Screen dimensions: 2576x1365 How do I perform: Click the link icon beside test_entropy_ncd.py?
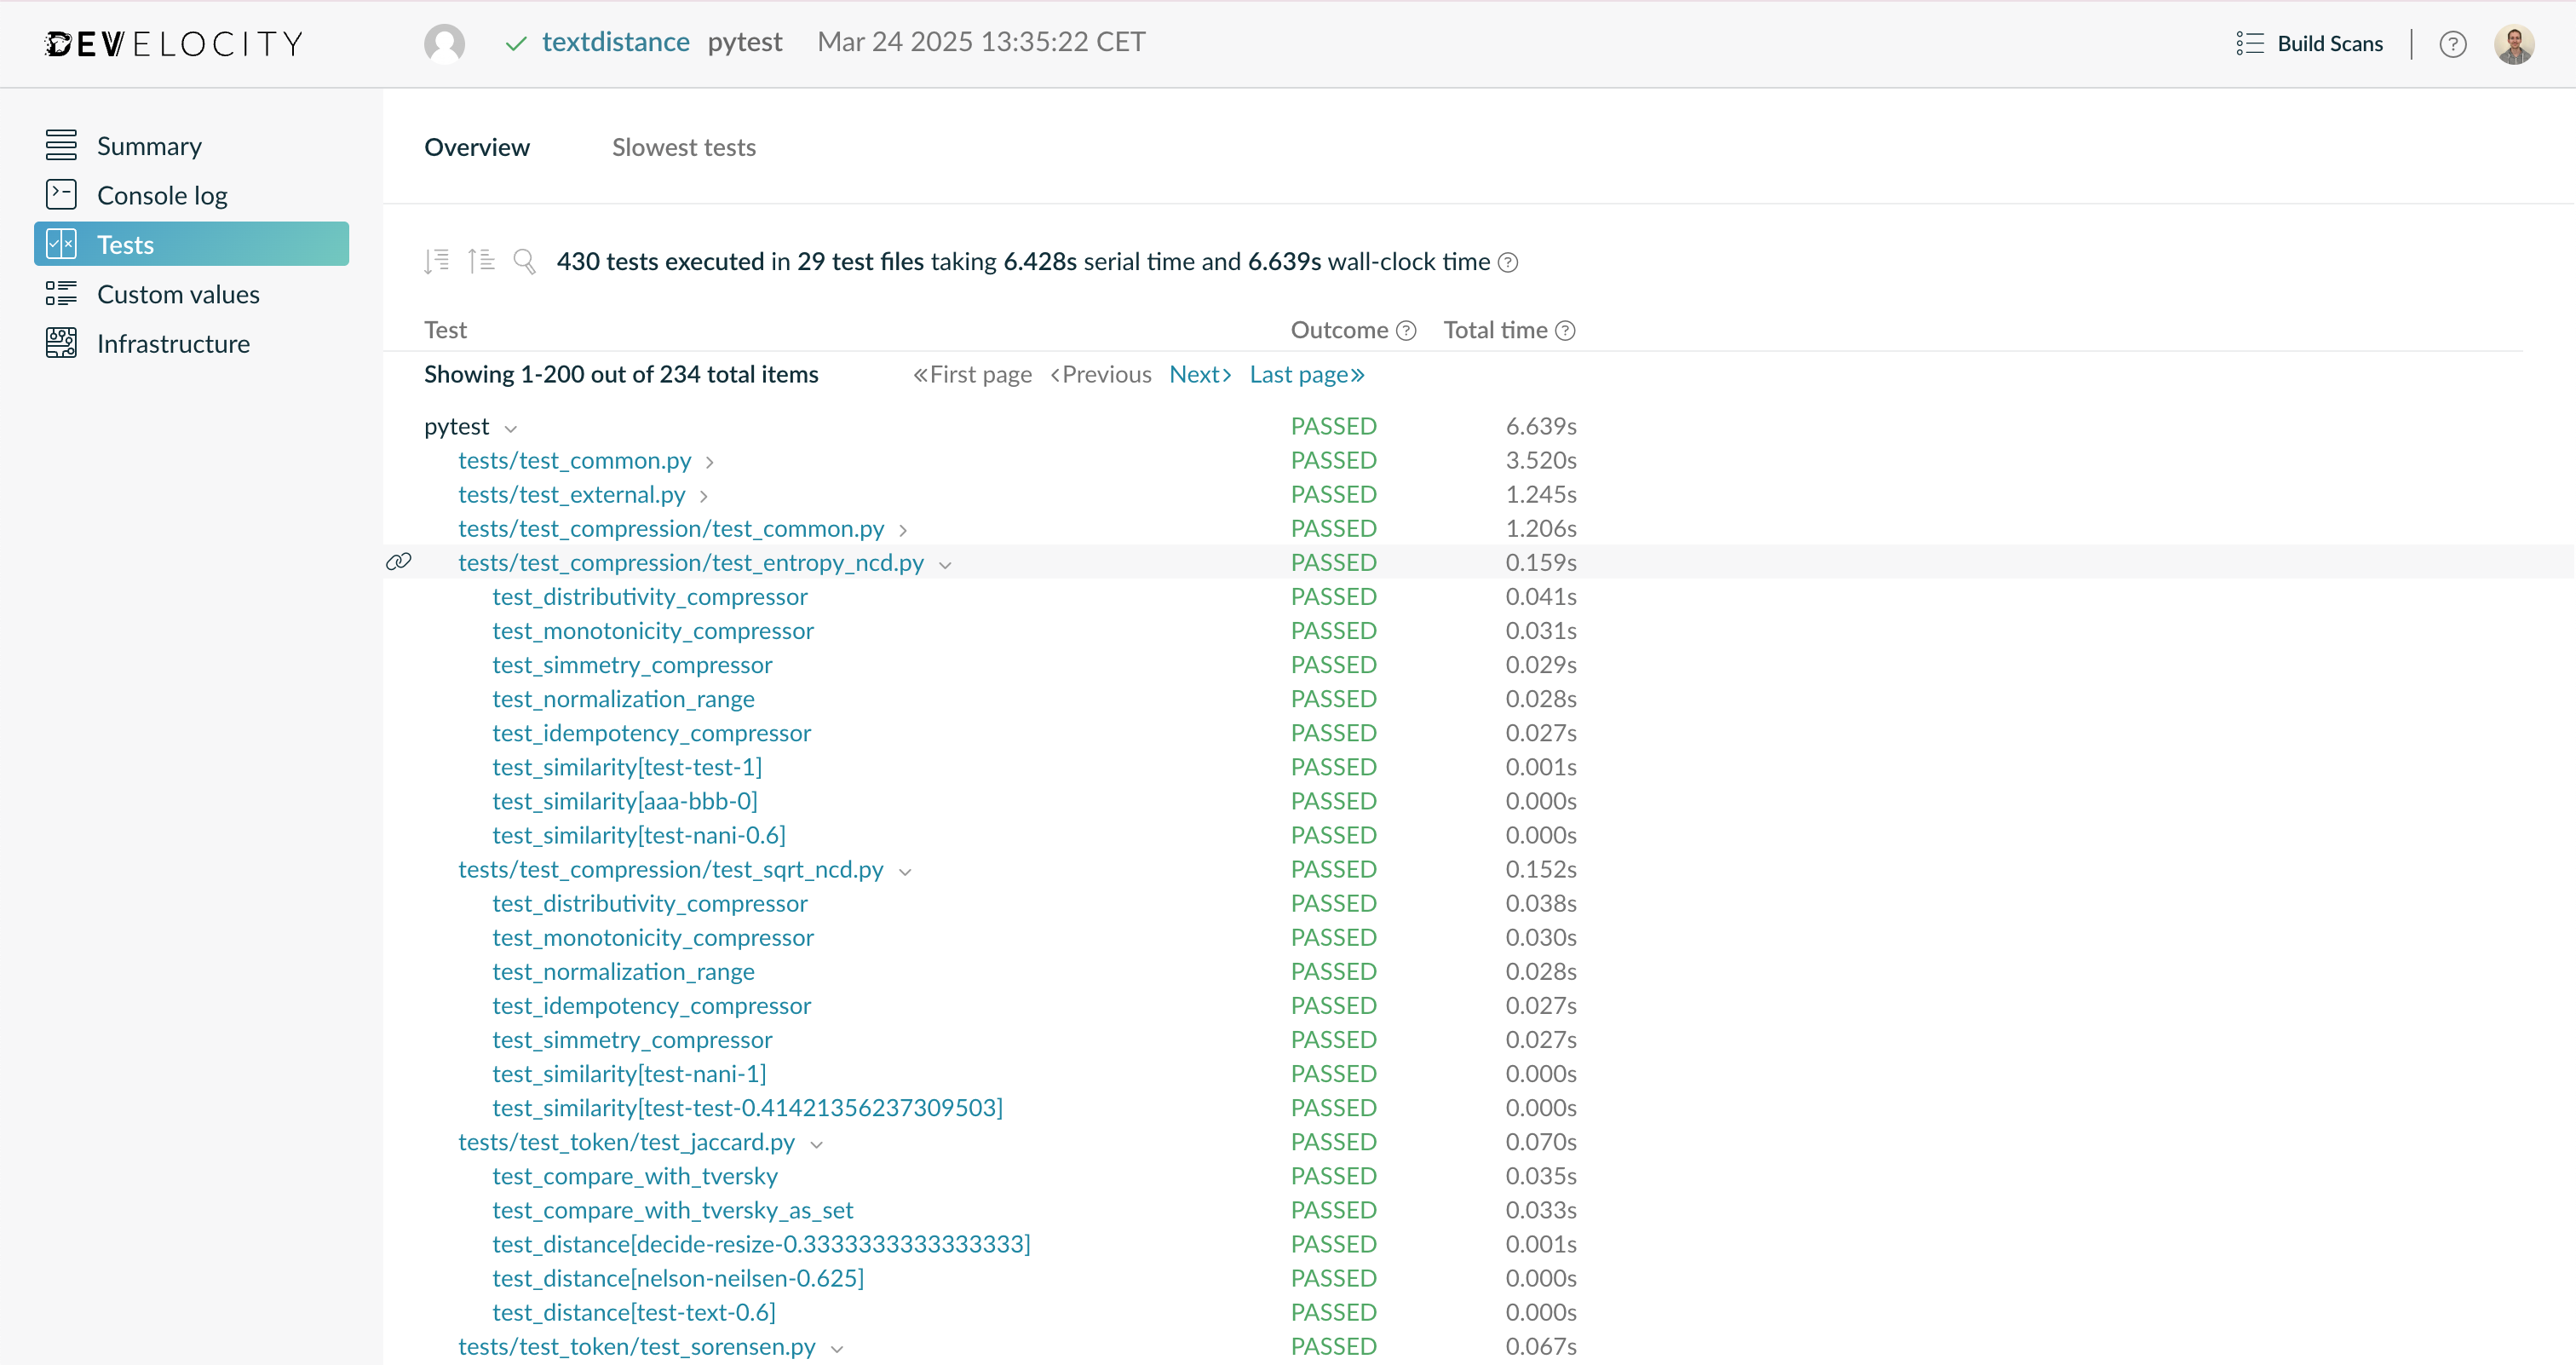pyautogui.click(x=398, y=561)
